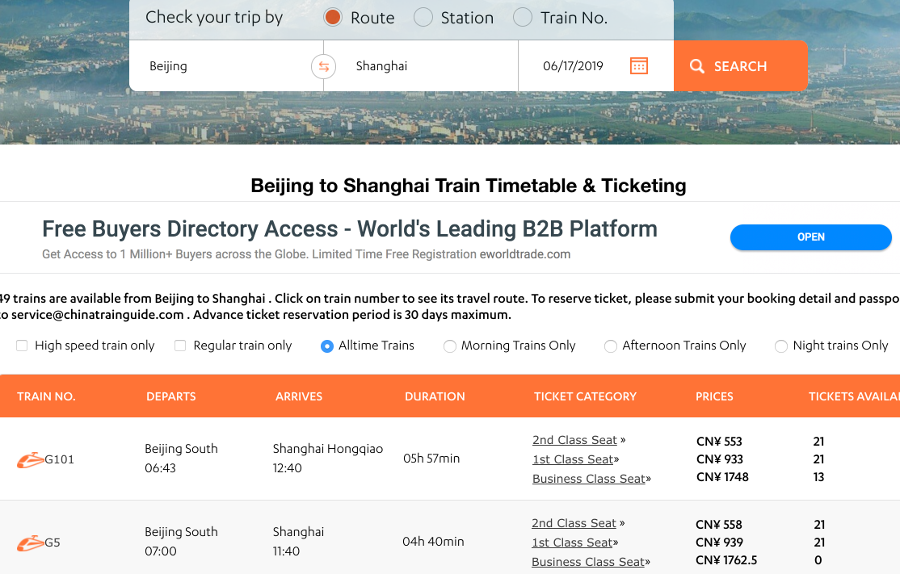Click the orange SEARCH button

pos(740,66)
